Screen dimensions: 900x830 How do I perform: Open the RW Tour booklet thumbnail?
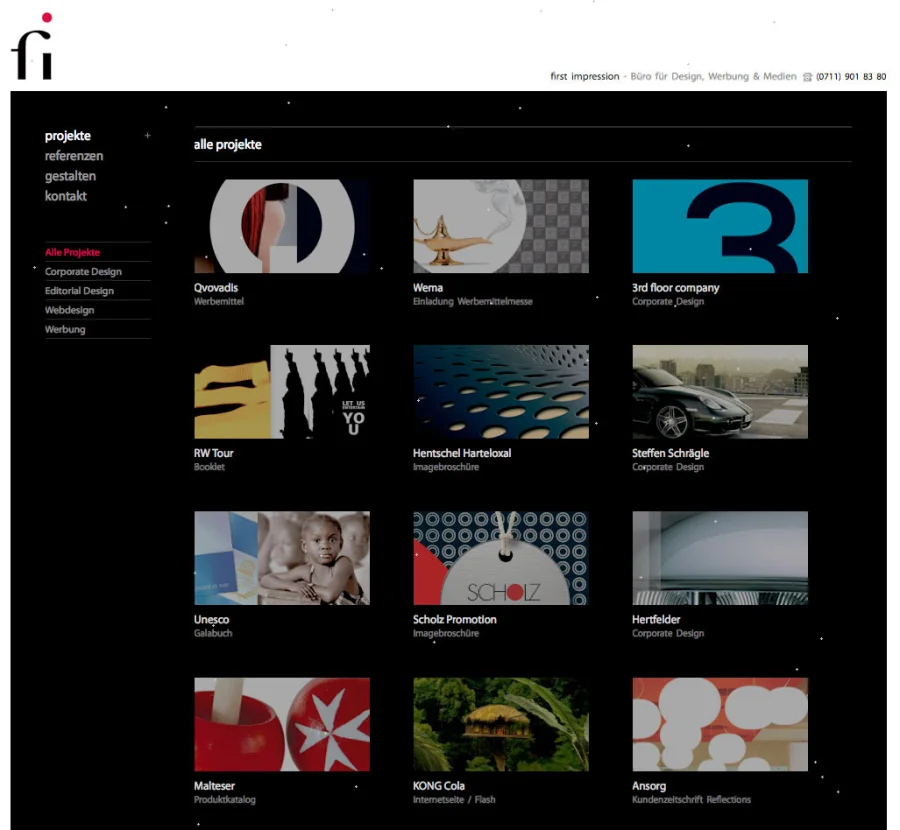(282, 392)
